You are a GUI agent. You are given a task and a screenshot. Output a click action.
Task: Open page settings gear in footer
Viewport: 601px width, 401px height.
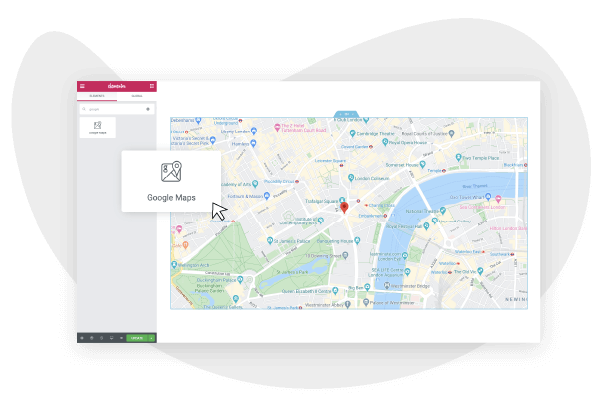tap(82, 338)
